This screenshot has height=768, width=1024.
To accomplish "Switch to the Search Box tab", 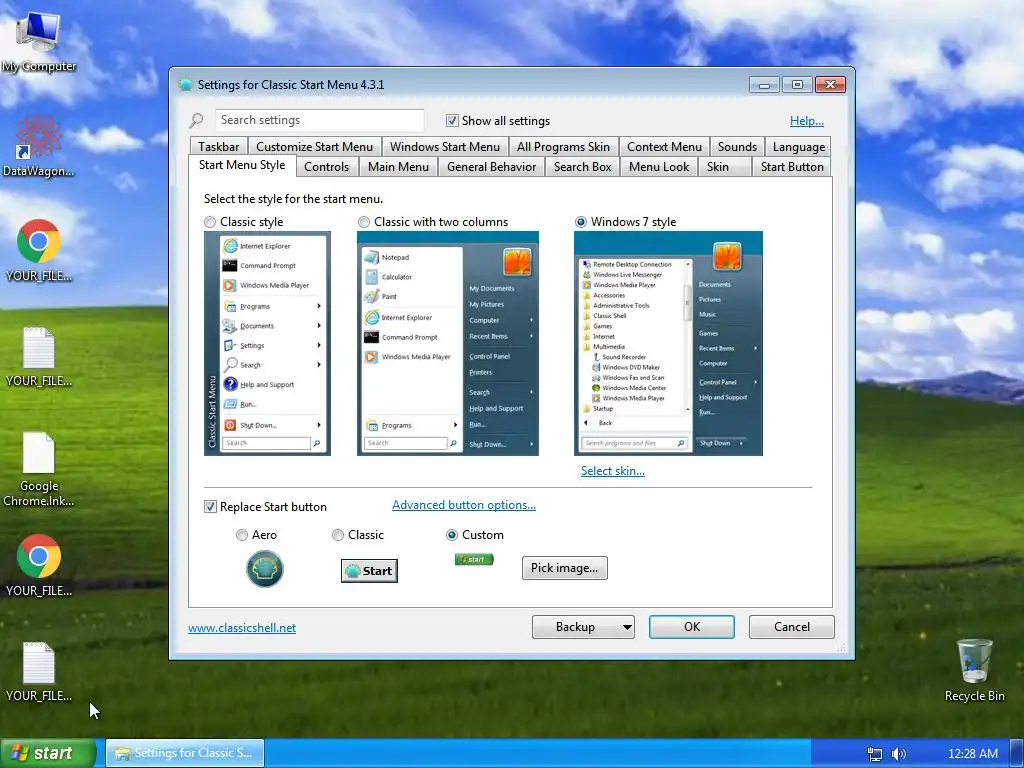I will tap(583, 167).
